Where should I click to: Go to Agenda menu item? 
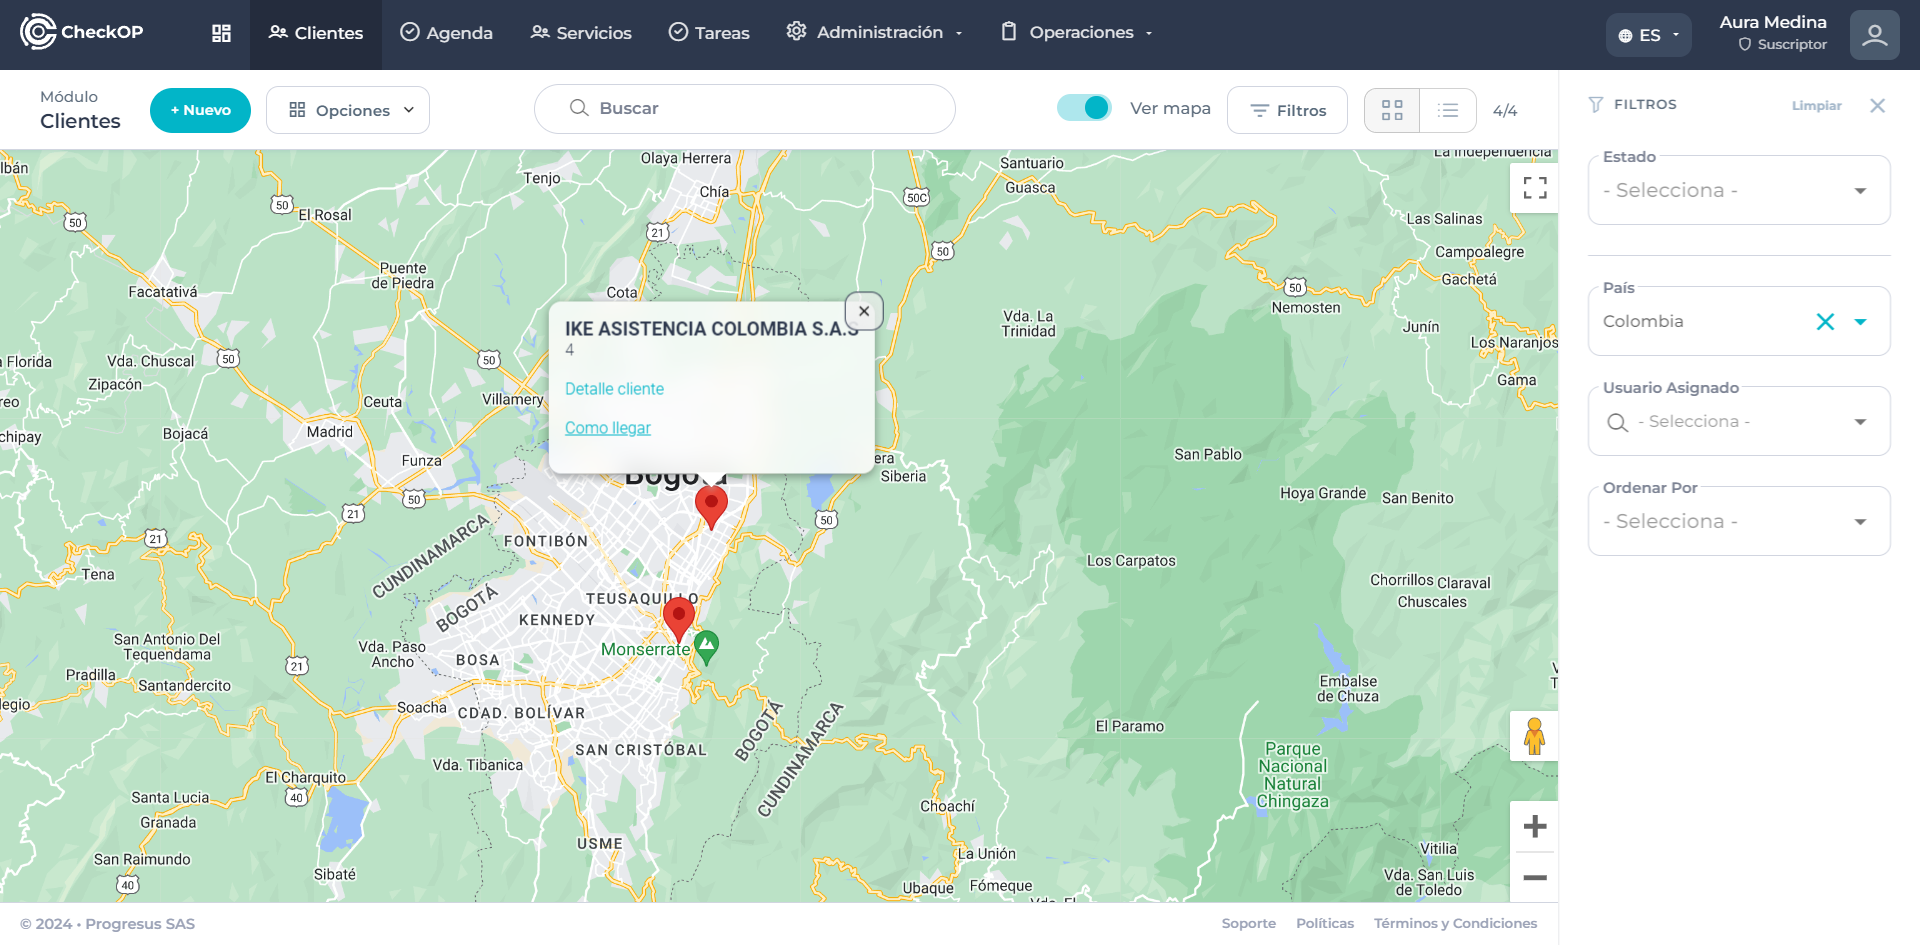coord(446,33)
